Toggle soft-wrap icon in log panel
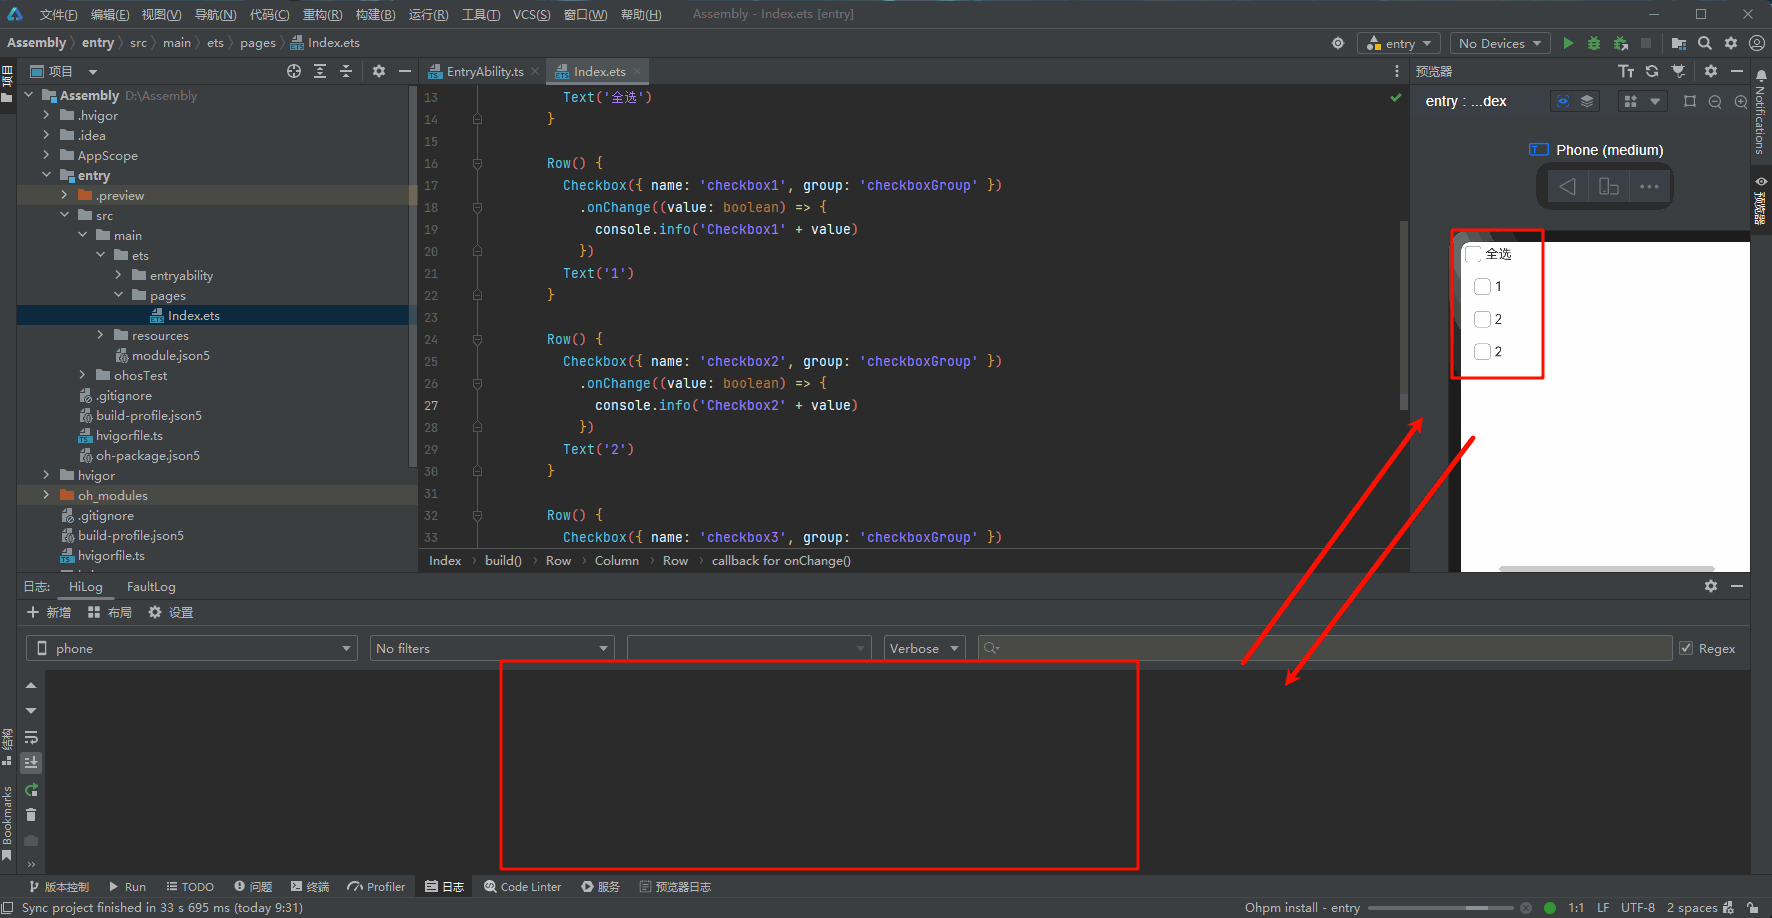This screenshot has width=1772, height=918. [x=31, y=737]
